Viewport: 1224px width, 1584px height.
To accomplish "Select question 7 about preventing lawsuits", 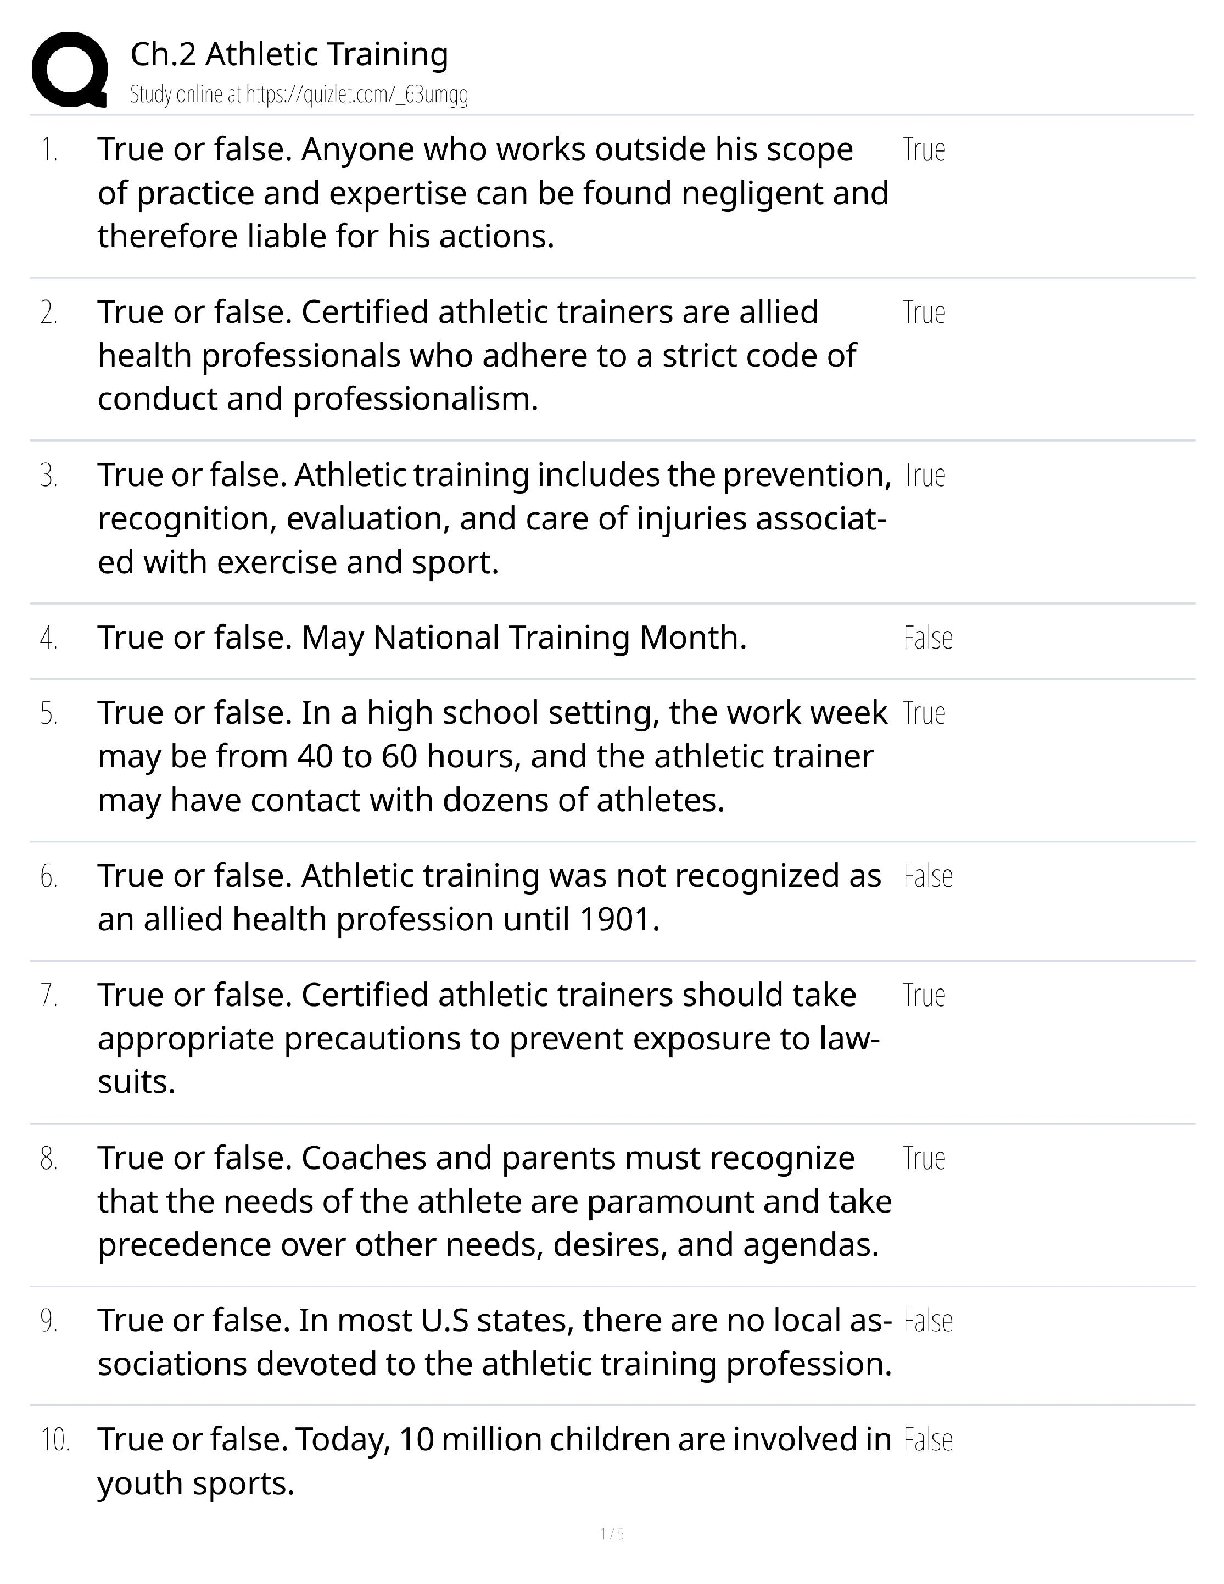I will tap(488, 1038).
